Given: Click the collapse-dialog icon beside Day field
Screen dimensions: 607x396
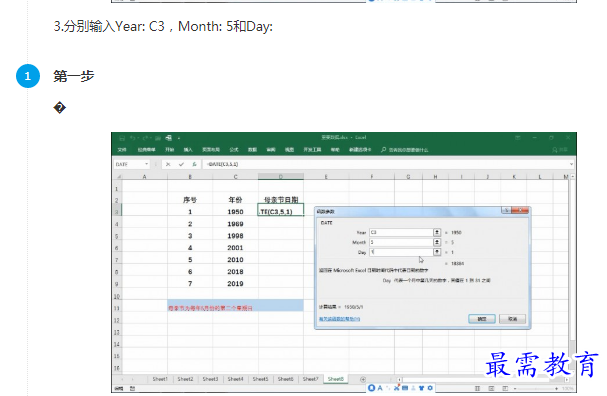Looking at the screenshot, I should click(x=437, y=252).
